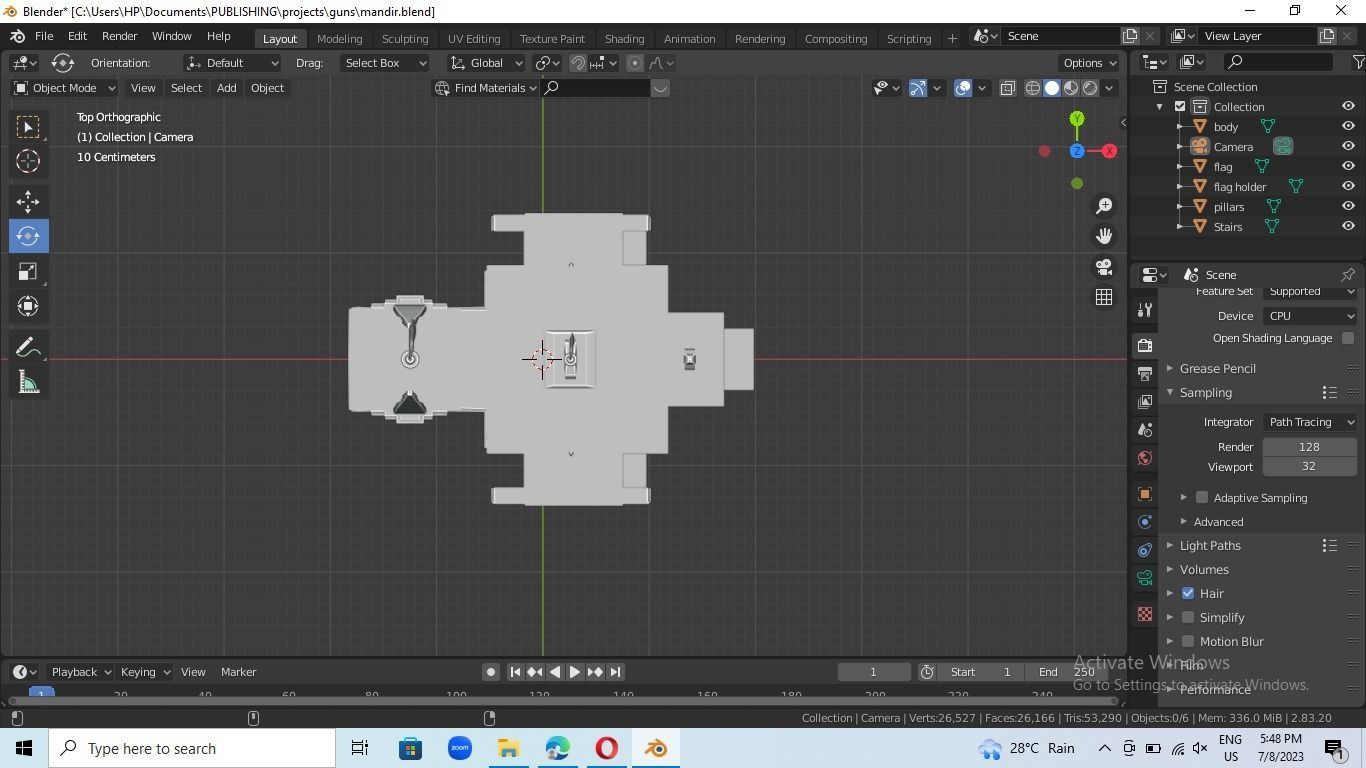The image size is (1366, 768).
Task: Click the Viewport samples value 32
Action: pyautogui.click(x=1310, y=466)
